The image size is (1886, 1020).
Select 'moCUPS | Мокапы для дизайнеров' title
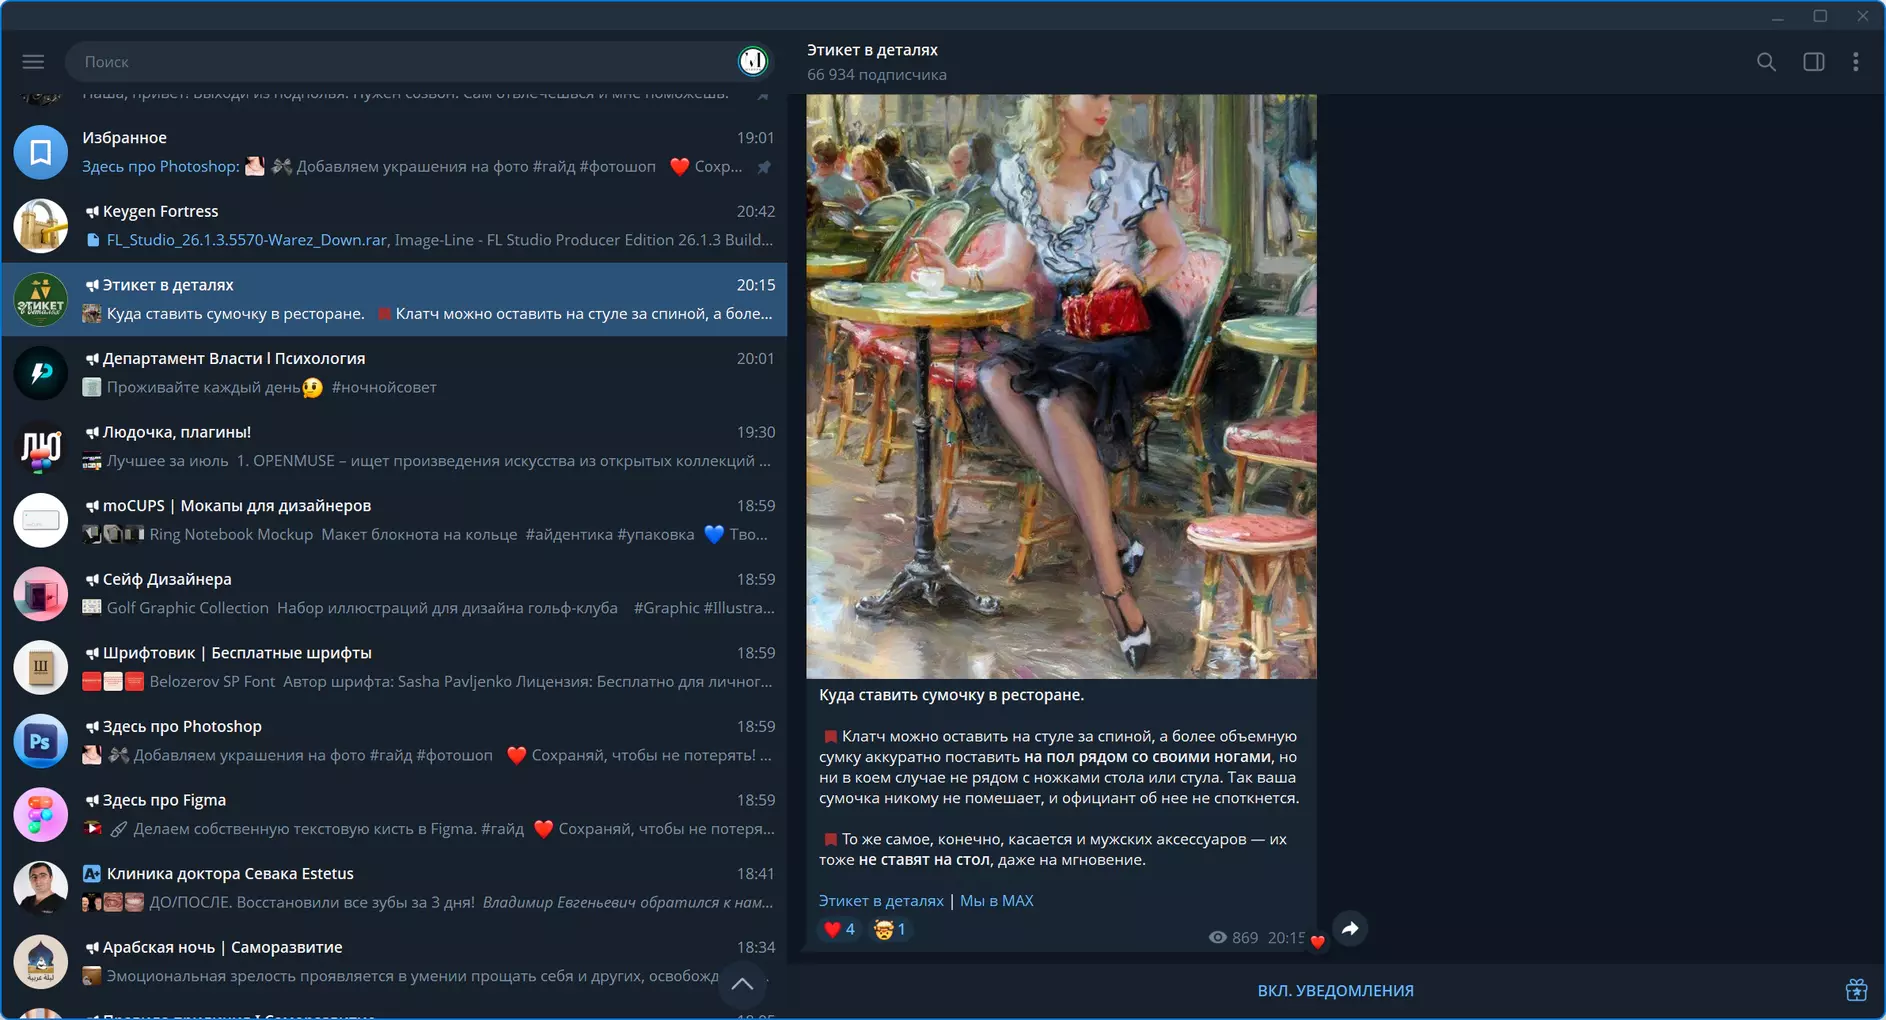[x=237, y=506]
